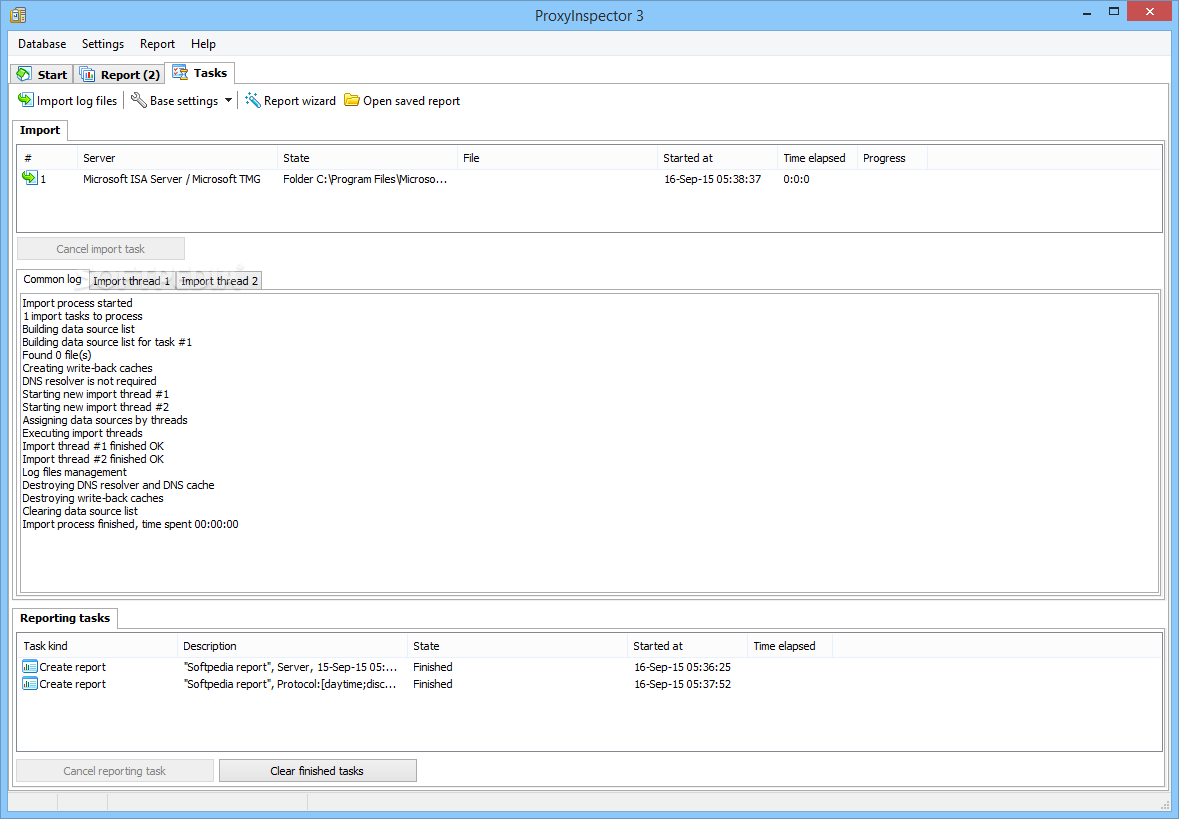Click log line 'Creating write-back caches'
1179x819 pixels.
87,368
